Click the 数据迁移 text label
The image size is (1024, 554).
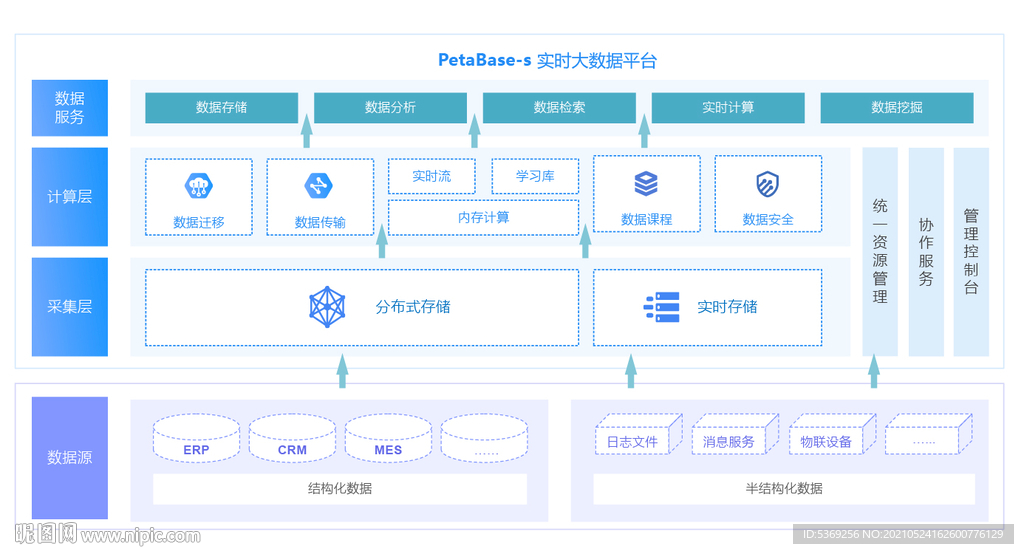click(199, 222)
